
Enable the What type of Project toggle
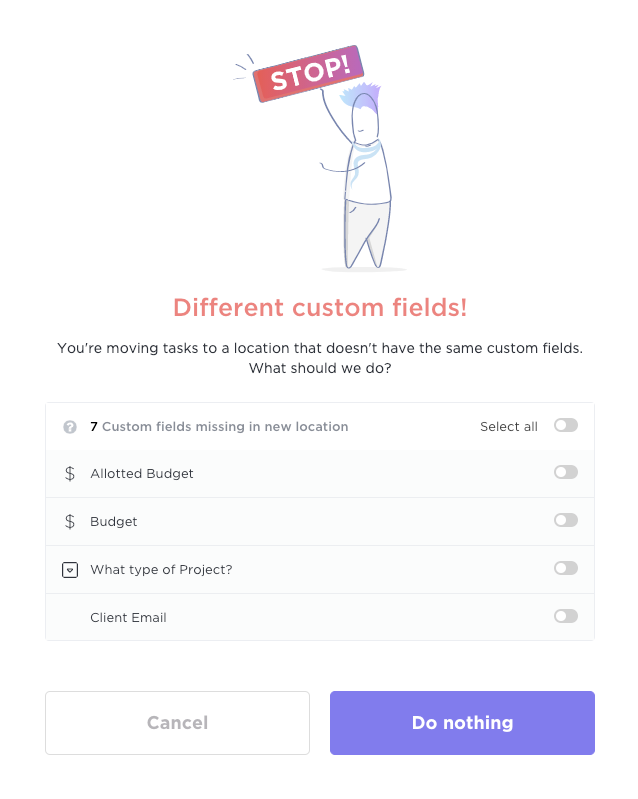[x=566, y=568]
